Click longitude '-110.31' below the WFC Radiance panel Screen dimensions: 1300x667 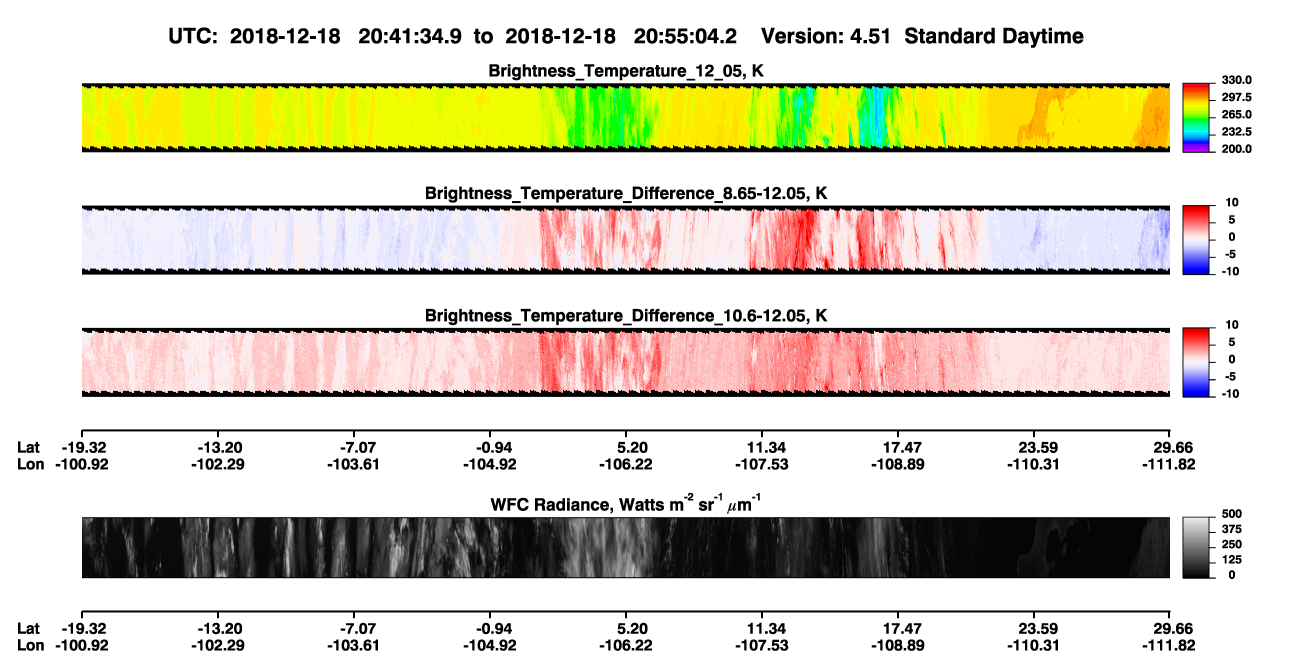(x=1034, y=645)
